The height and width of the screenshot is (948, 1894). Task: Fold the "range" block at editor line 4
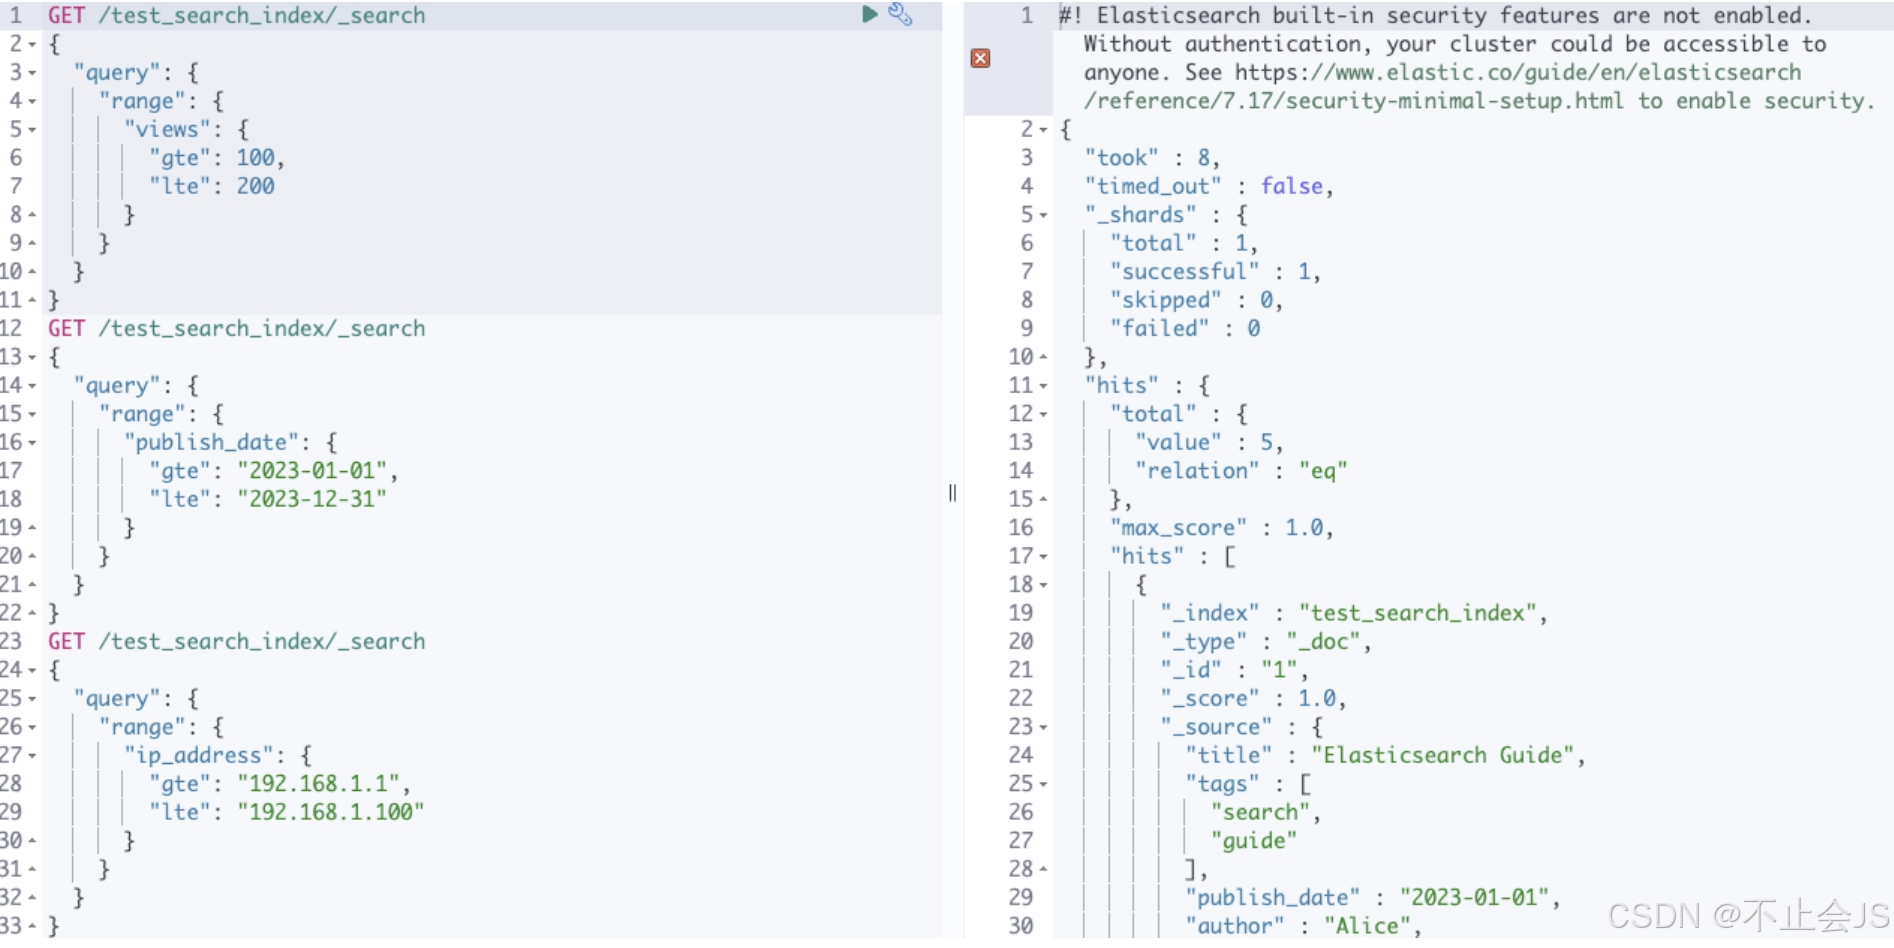tap(33, 101)
